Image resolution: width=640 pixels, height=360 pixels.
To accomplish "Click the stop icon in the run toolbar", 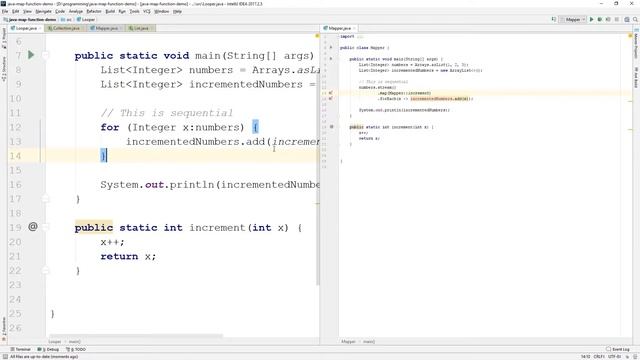I will click(x=617, y=19).
